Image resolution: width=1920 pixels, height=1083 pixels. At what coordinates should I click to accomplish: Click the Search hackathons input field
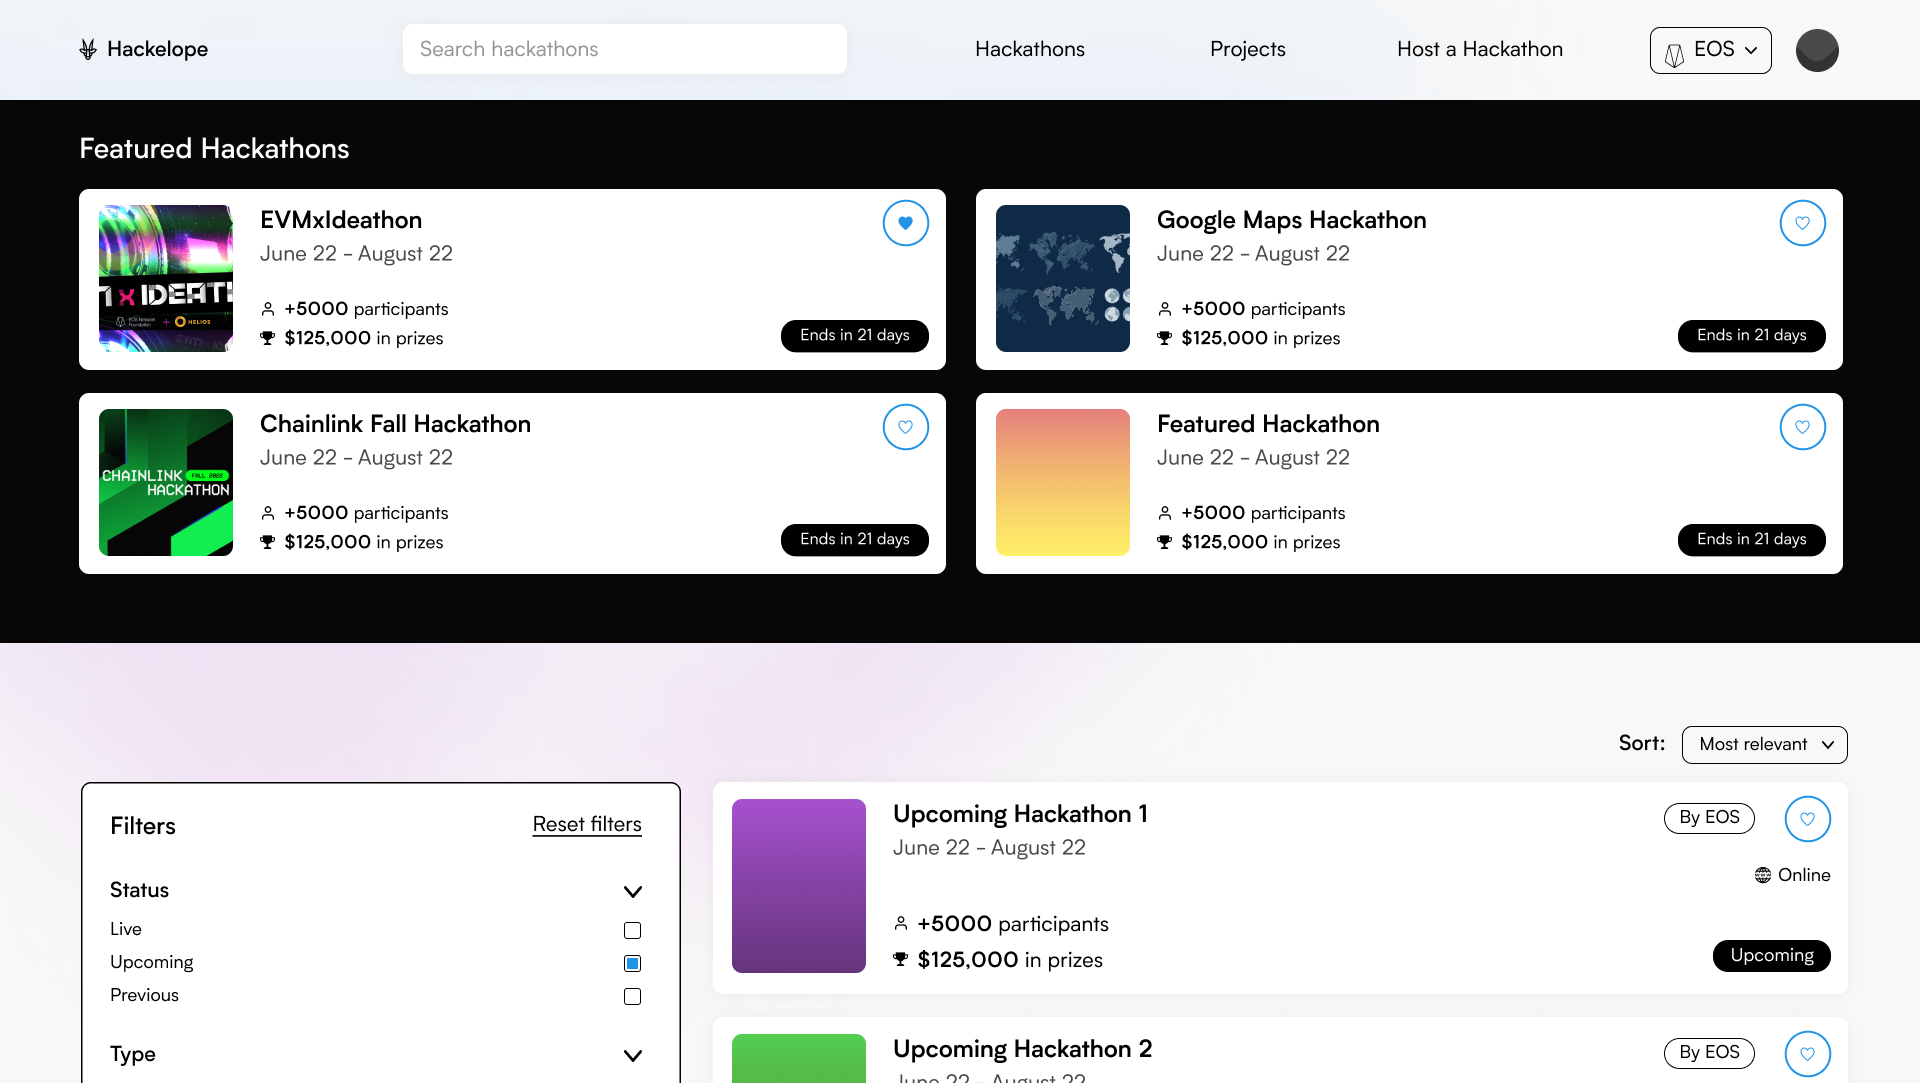point(624,49)
